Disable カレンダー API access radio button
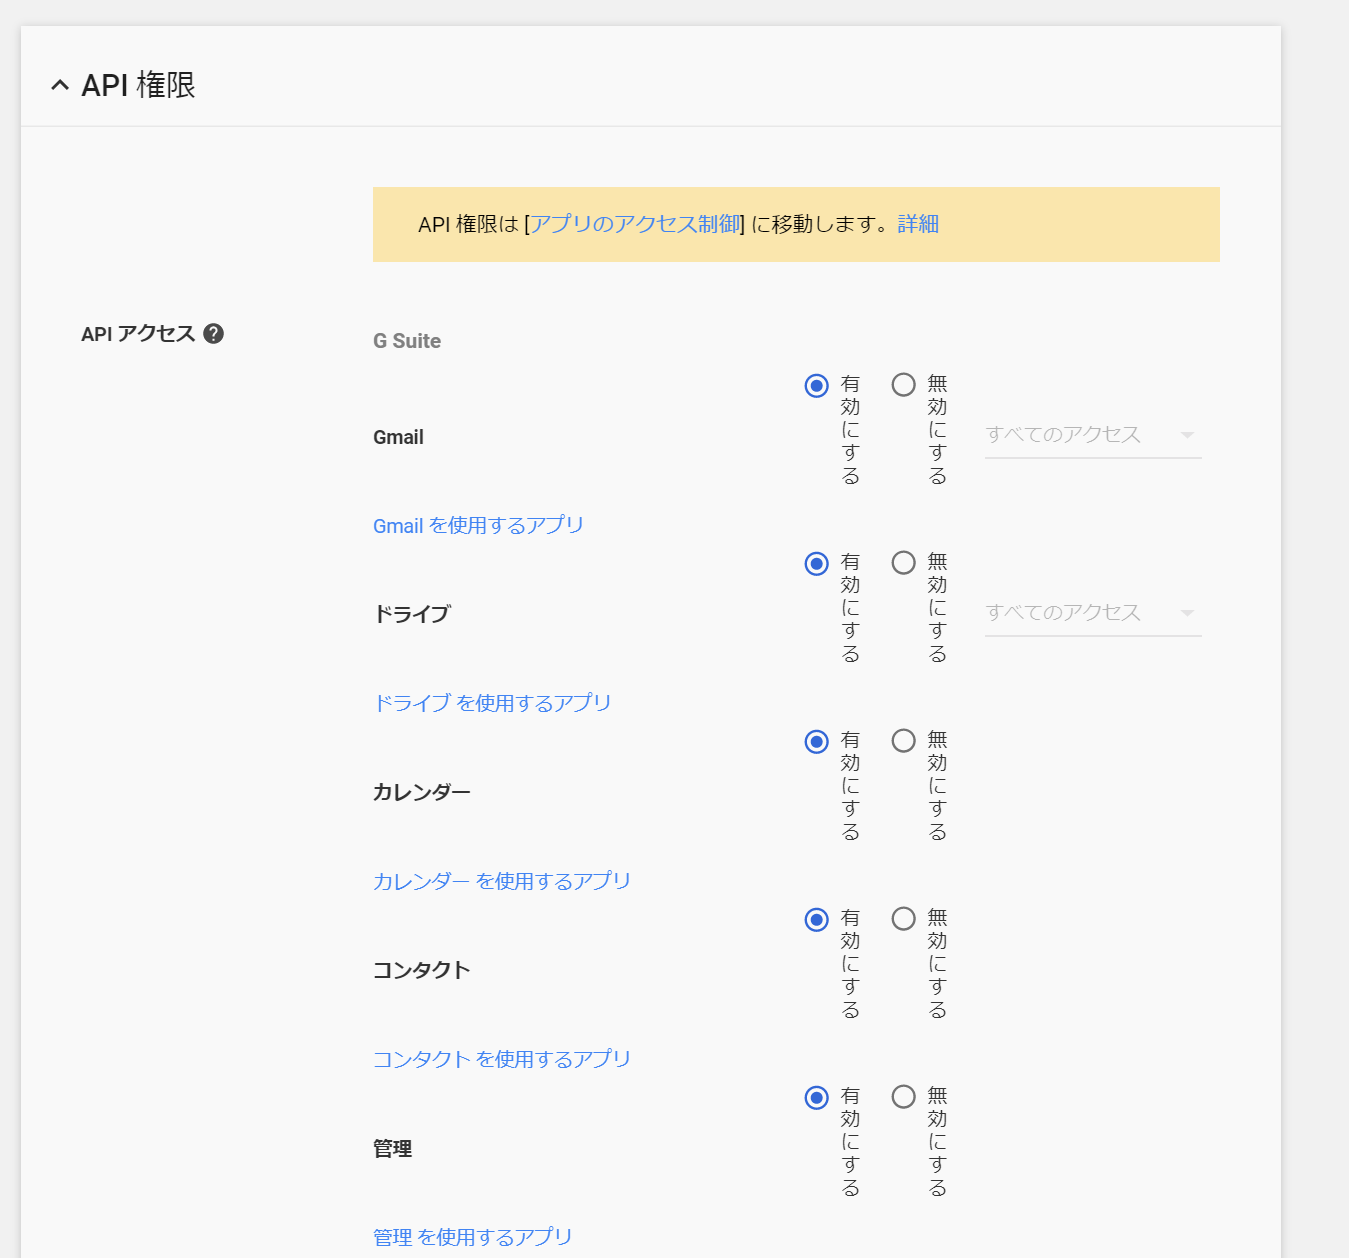The width and height of the screenshot is (1349, 1258). [903, 741]
